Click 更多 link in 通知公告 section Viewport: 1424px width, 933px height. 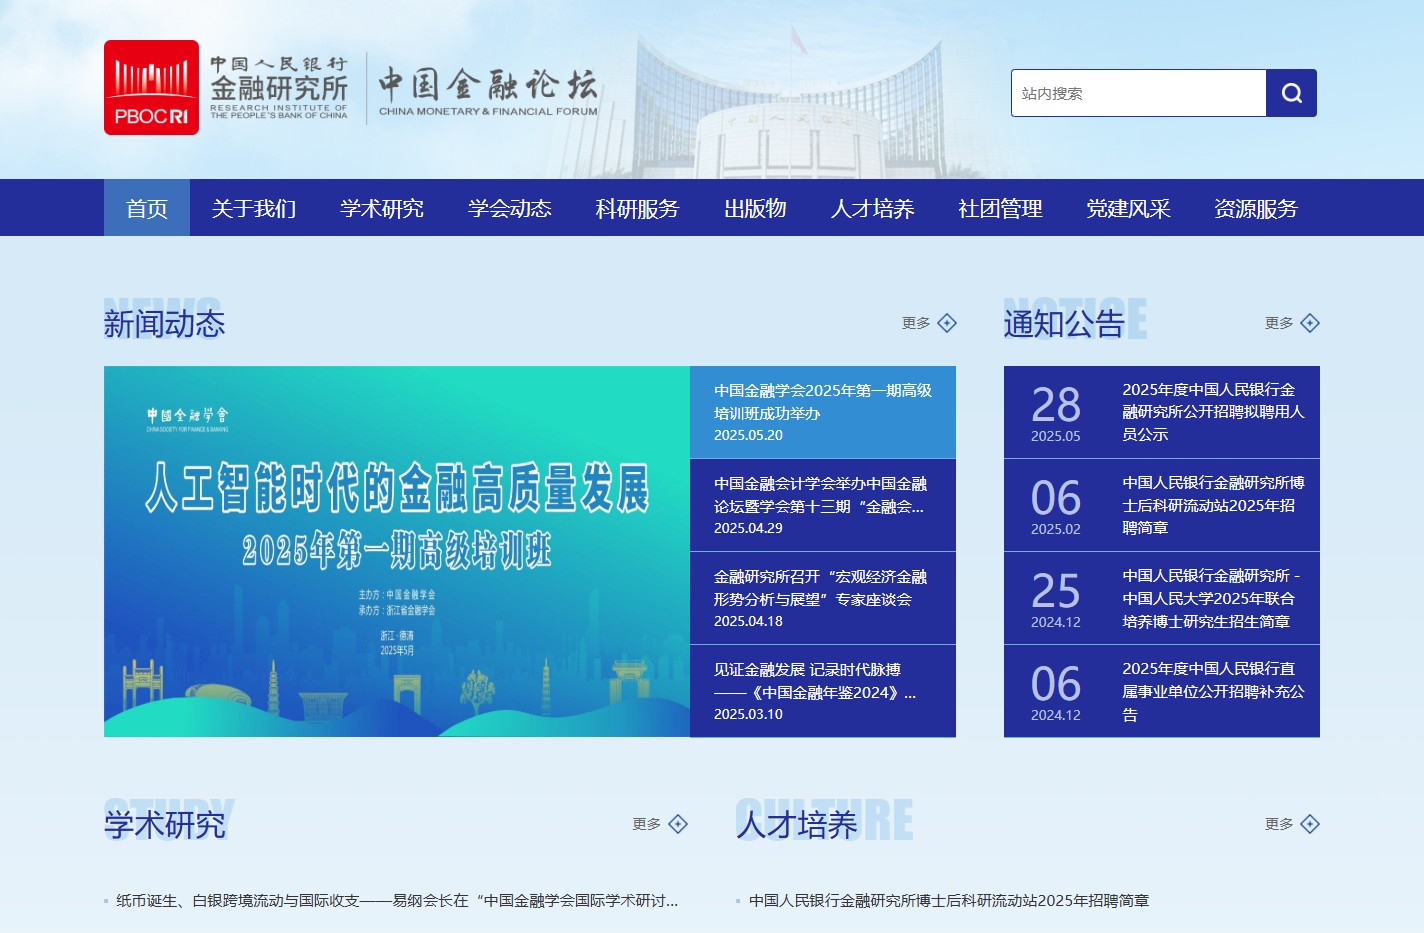tap(1279, 323)
